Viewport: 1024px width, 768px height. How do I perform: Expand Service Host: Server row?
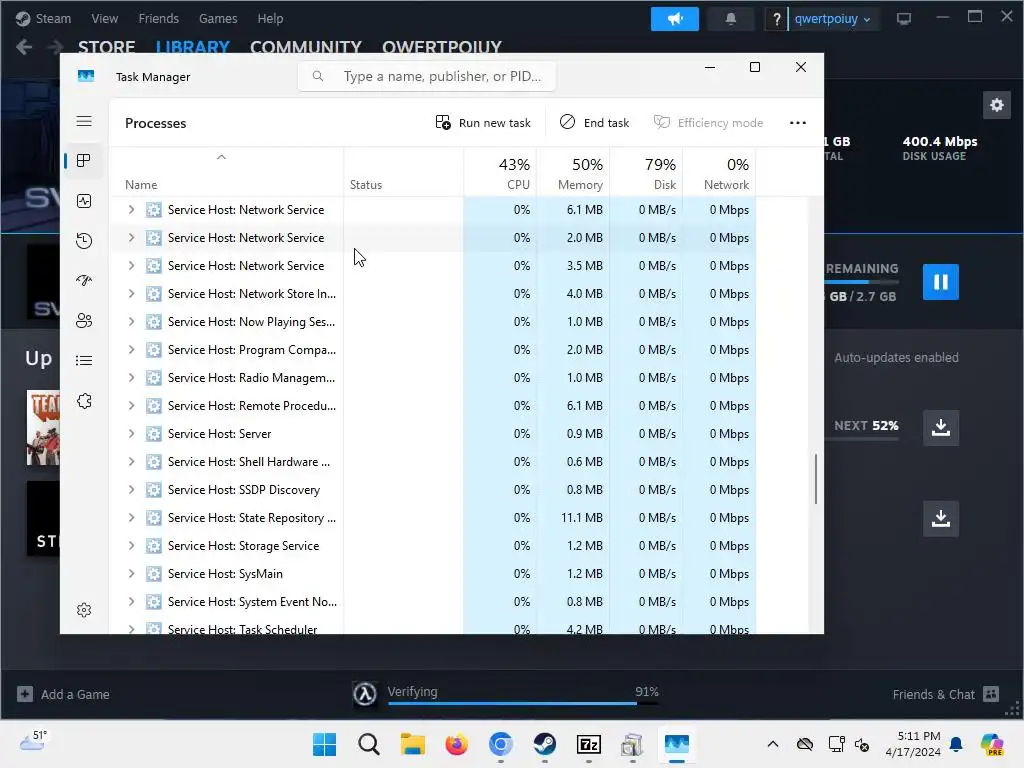click(131, 434)
